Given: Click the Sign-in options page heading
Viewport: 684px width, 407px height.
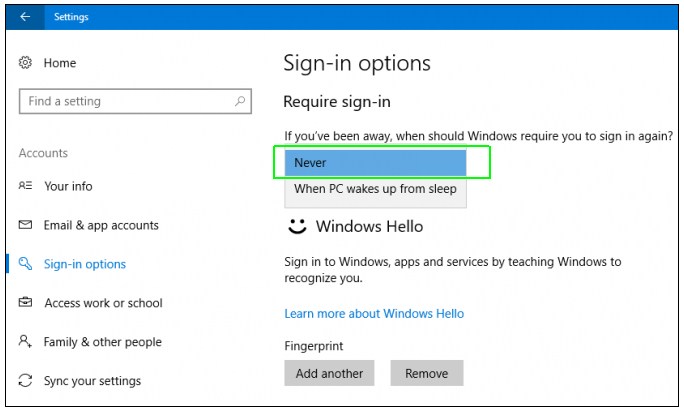Looking at the screenshot, I should 357,64.
